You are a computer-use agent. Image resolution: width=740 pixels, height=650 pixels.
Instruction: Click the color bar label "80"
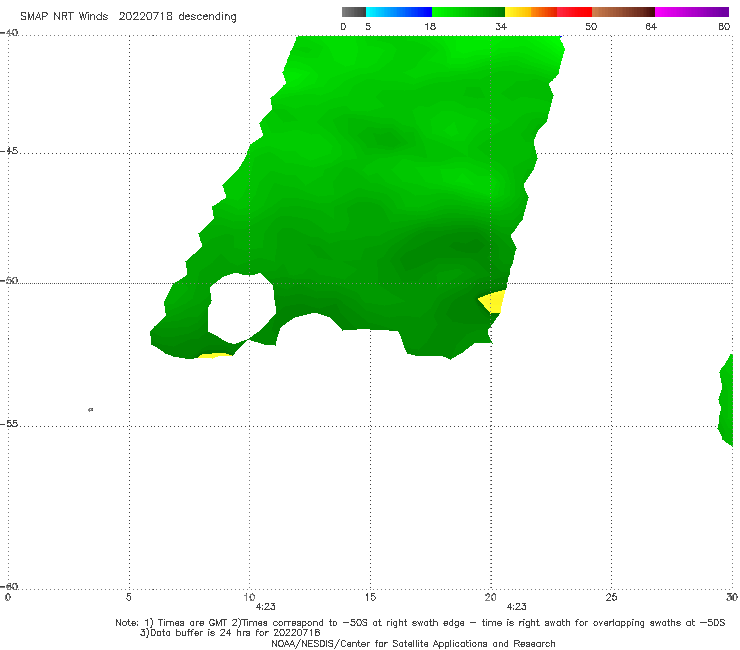tap(724, 26)
